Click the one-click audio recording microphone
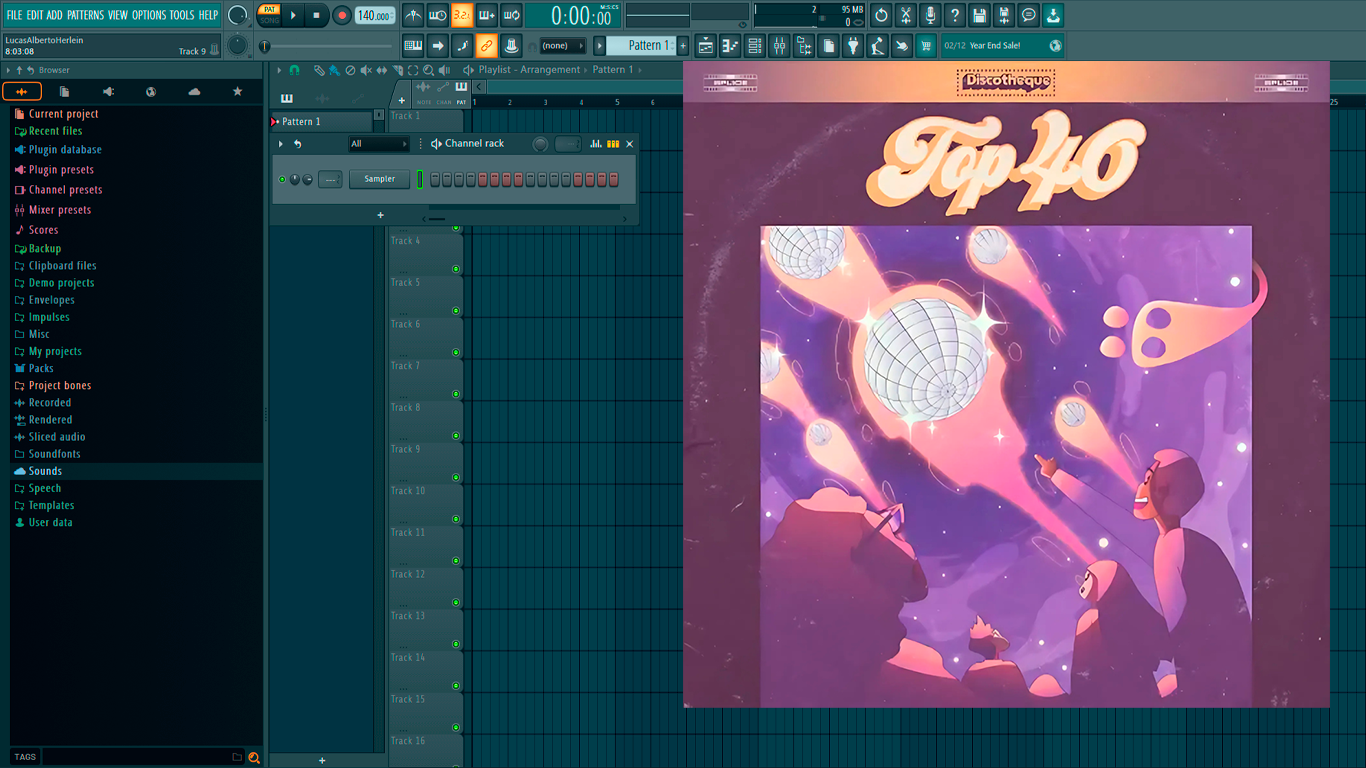Viewport: 1366px width, 768px height. (930, 15)
